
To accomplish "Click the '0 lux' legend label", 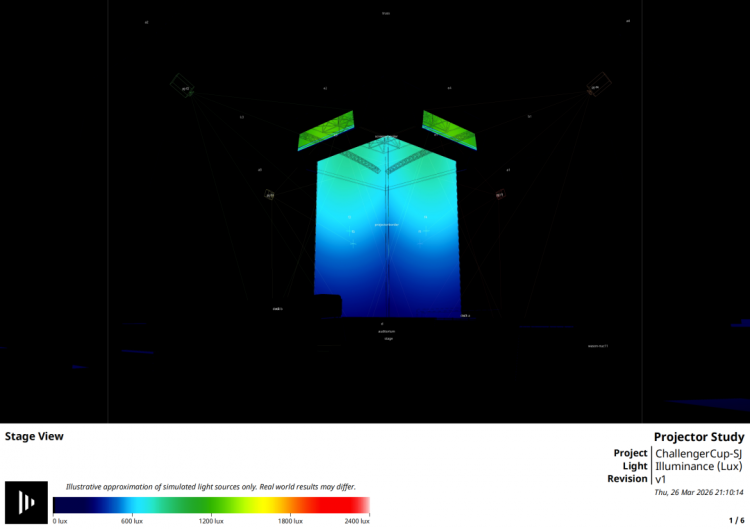I will pos(60,521).
